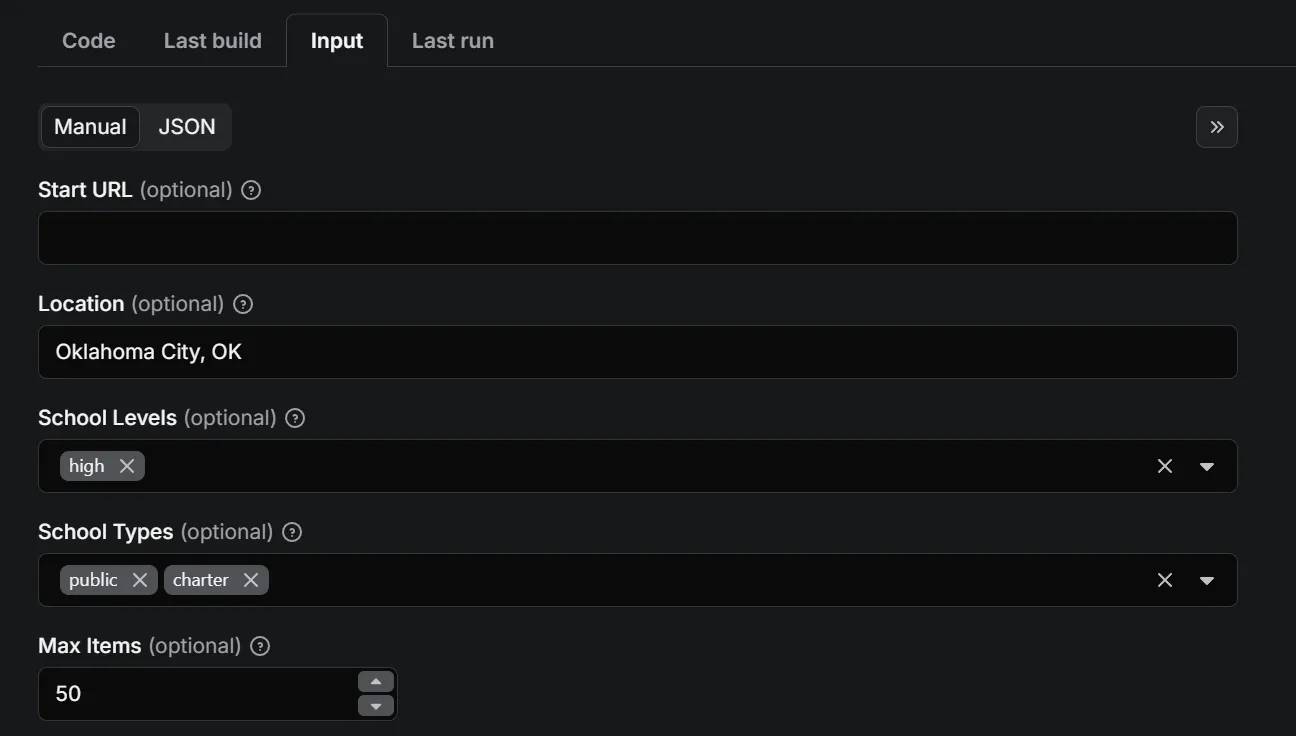Screen dimensions: 1296x736
Task: Click the Location help icon
Action: [243, 304]
